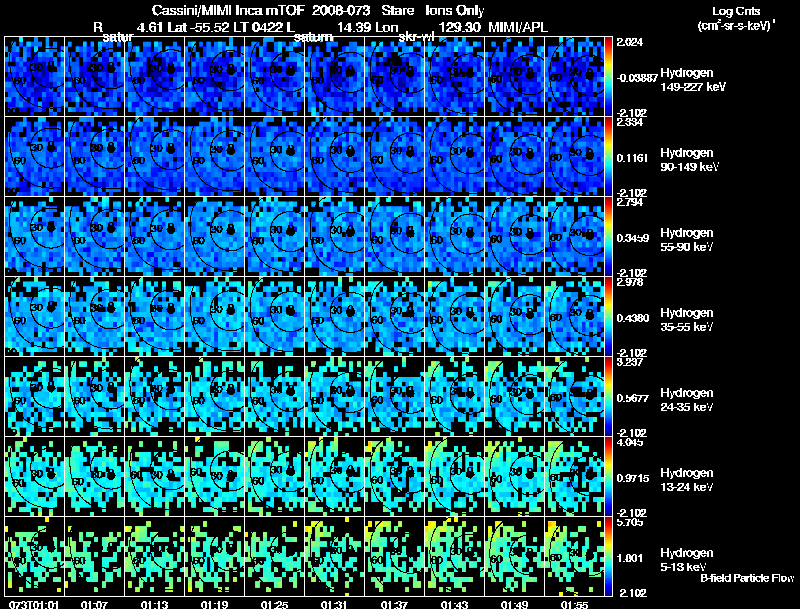Screen dimensions: 800x609
Task: Click the colorbar midpoint value '0.4380'
Action: 633,318
